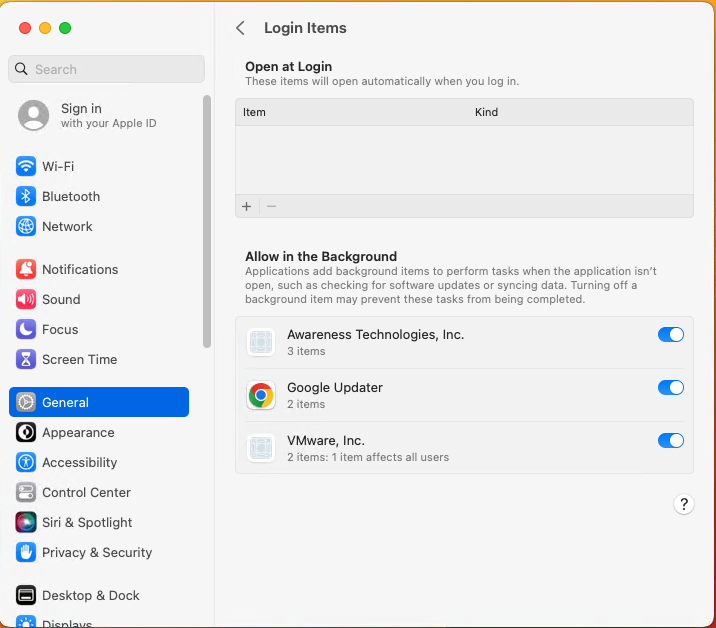This screenshot has height=628, width=716.
Task: Click the Accessibility icon
Action: point(26,463)
